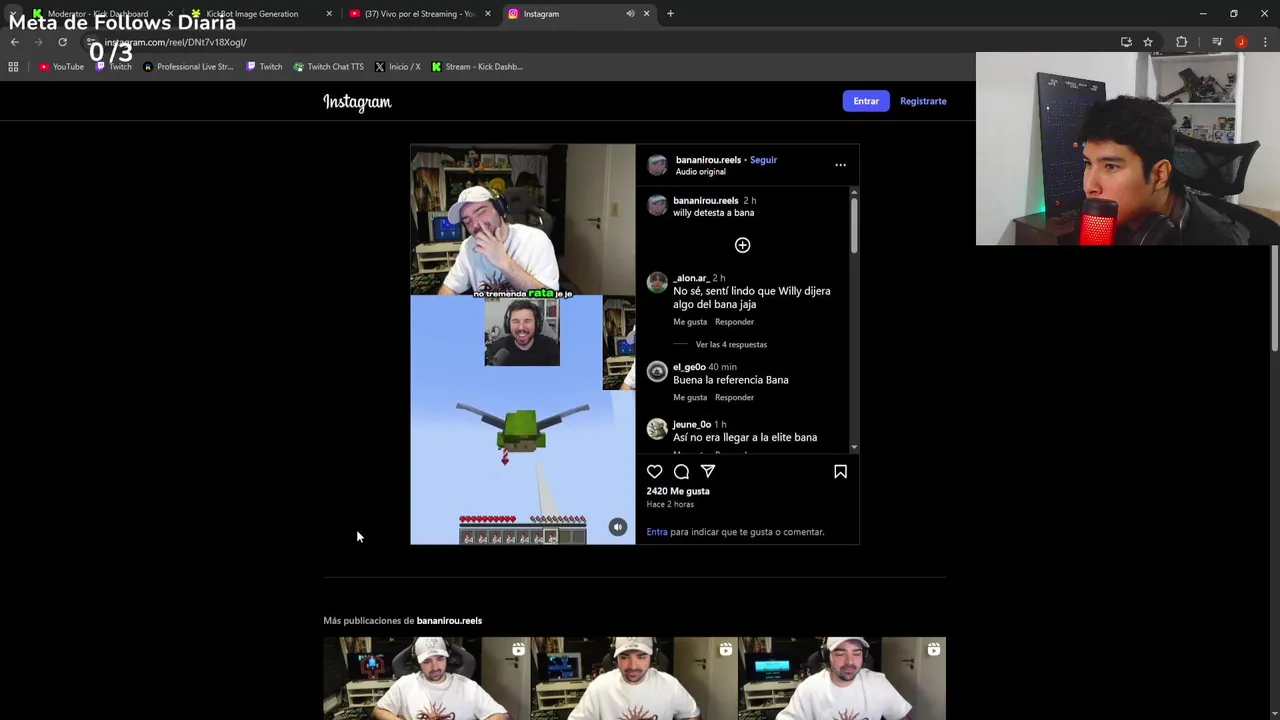This screenshot has width=1280, height=720.
Task: Click the Instagram logo
Action: (357, 102)
